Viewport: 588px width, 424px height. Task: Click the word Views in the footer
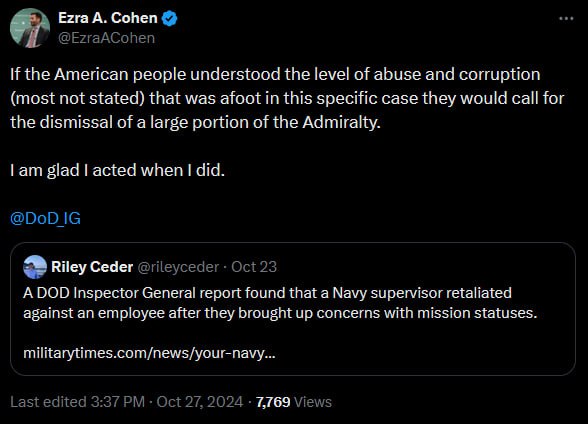(x=313, y=402)
